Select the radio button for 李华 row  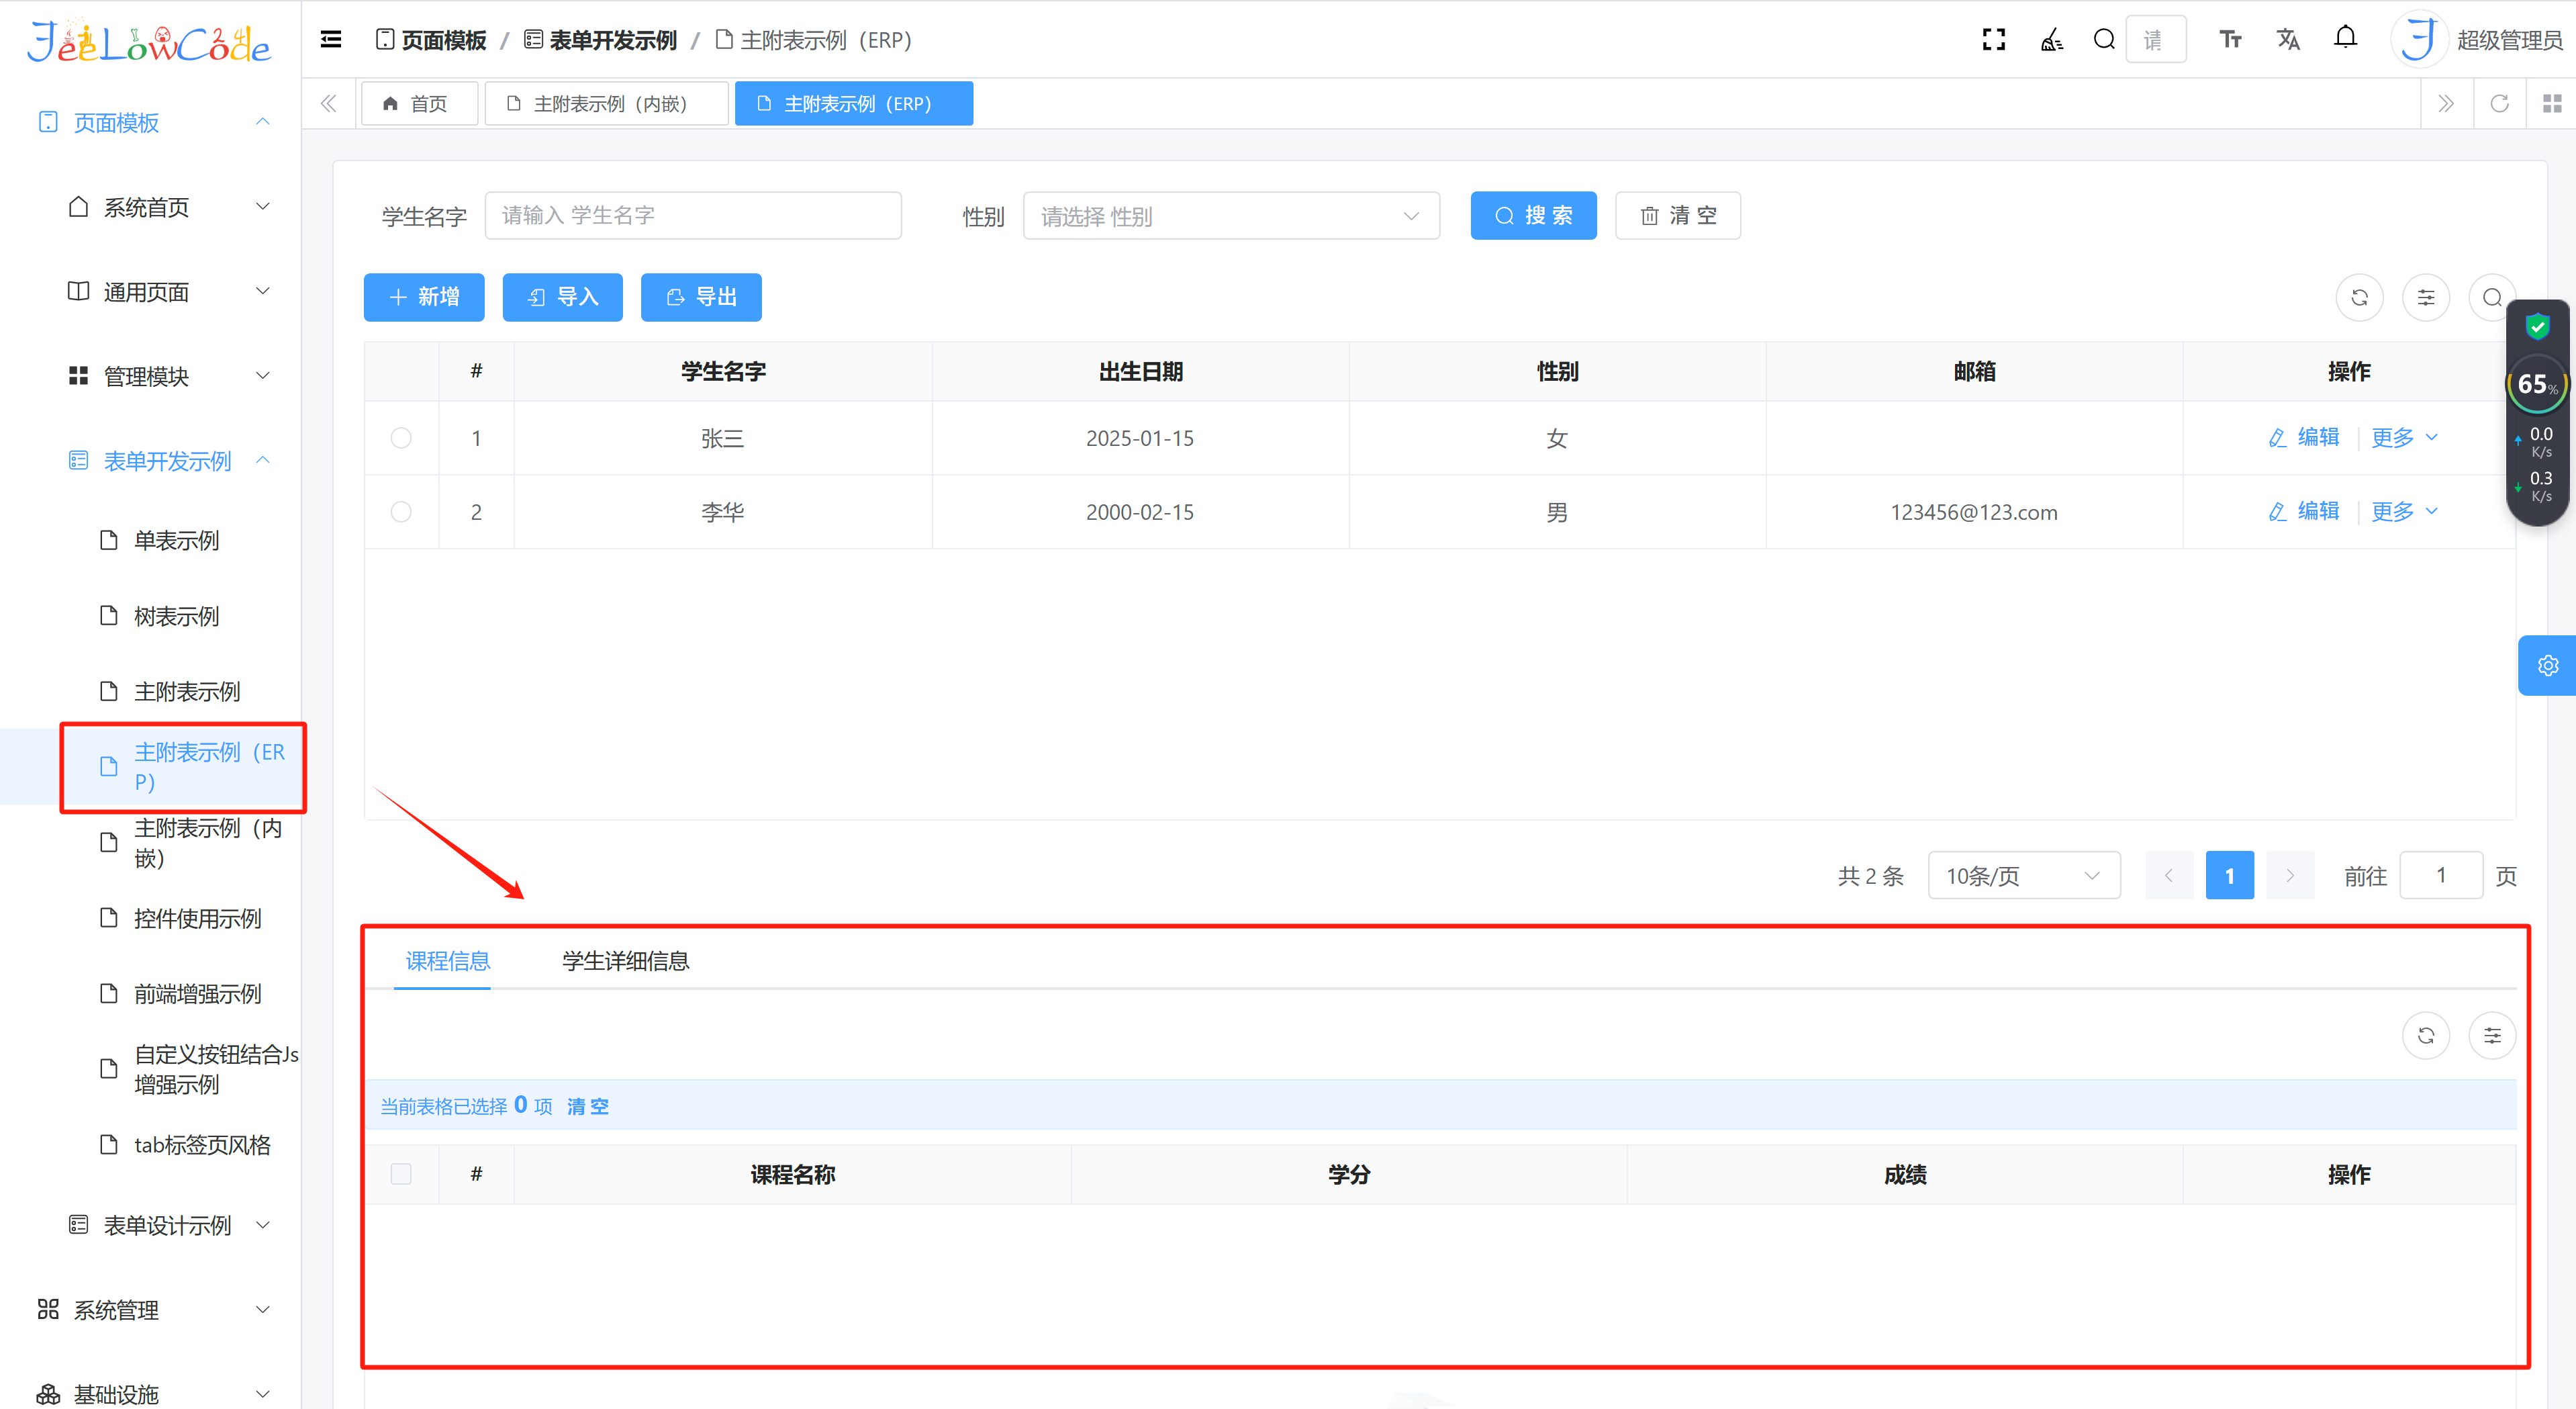click(401, 512)
